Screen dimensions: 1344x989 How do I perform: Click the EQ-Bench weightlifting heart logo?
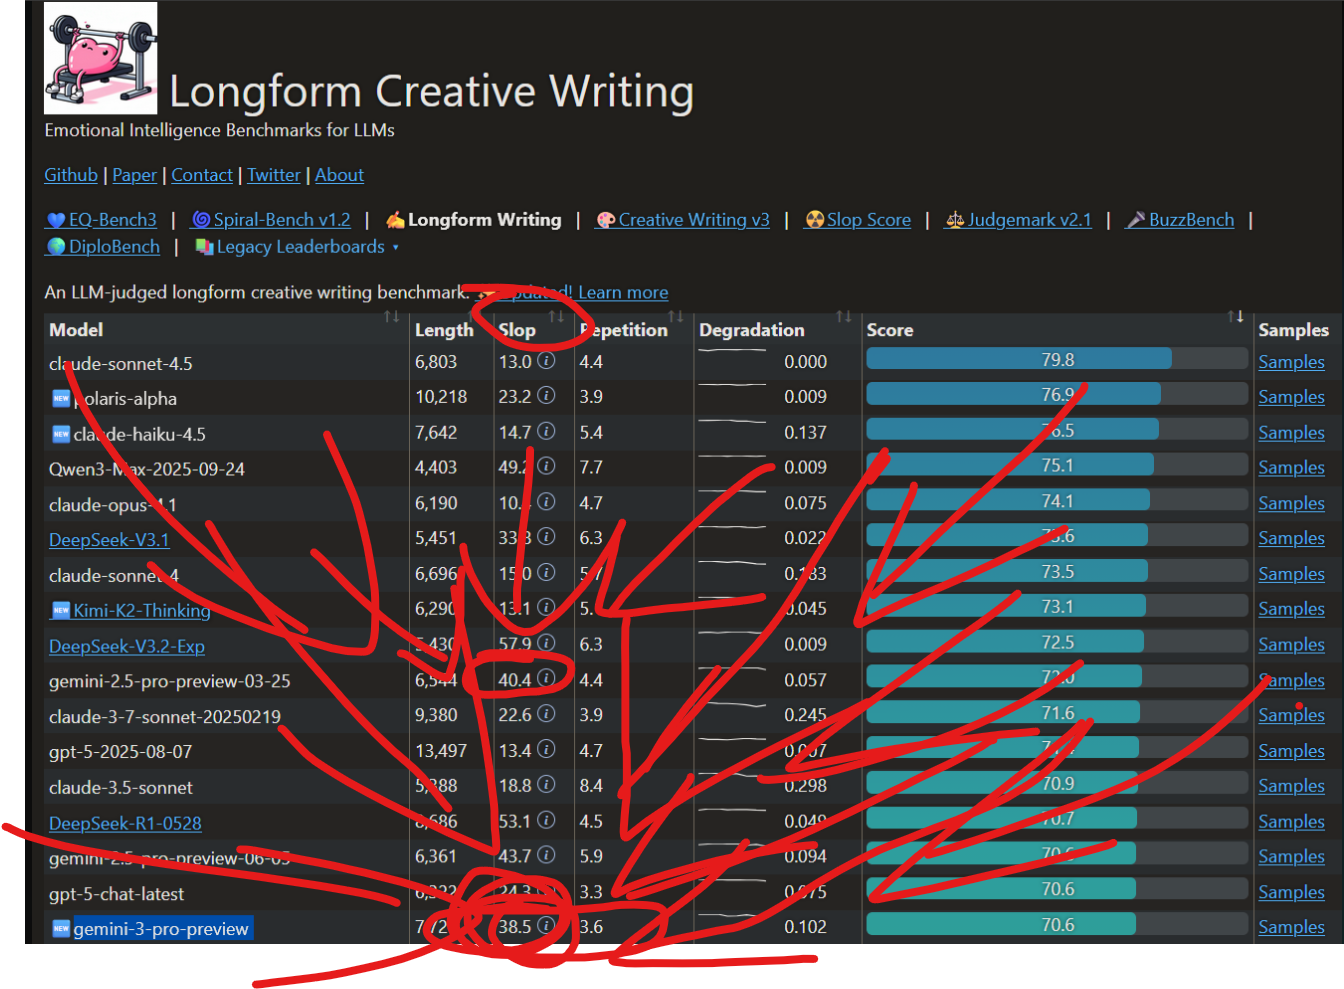(x=101, y=58)
